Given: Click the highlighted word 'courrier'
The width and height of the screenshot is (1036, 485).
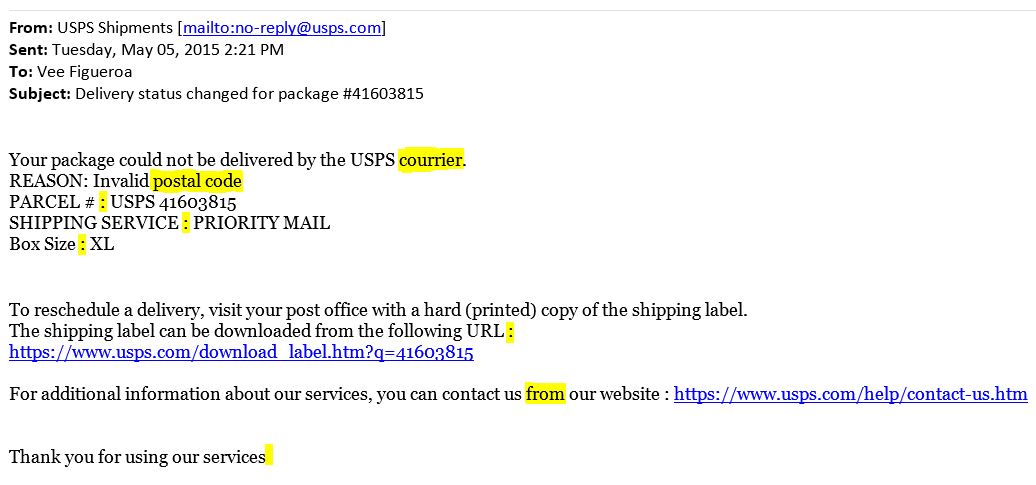Looking at the screenshot, I should coord(431,160).
